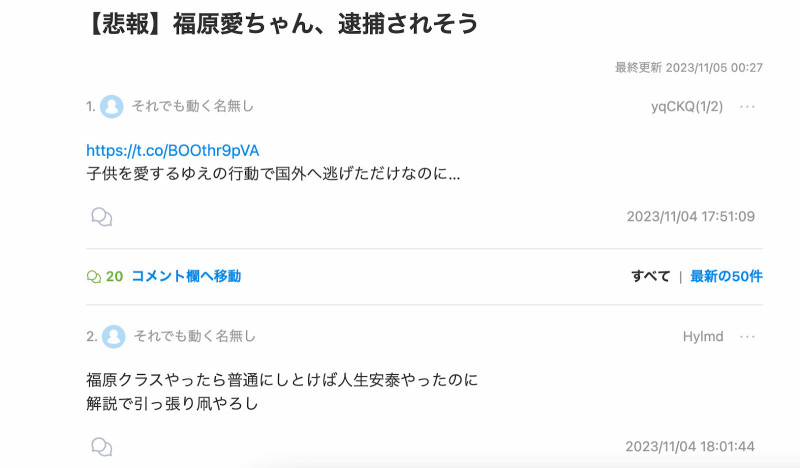Screen dimensions: 800x468
Task: Click the green comment icon beside 20
Action: click(94, 277)
